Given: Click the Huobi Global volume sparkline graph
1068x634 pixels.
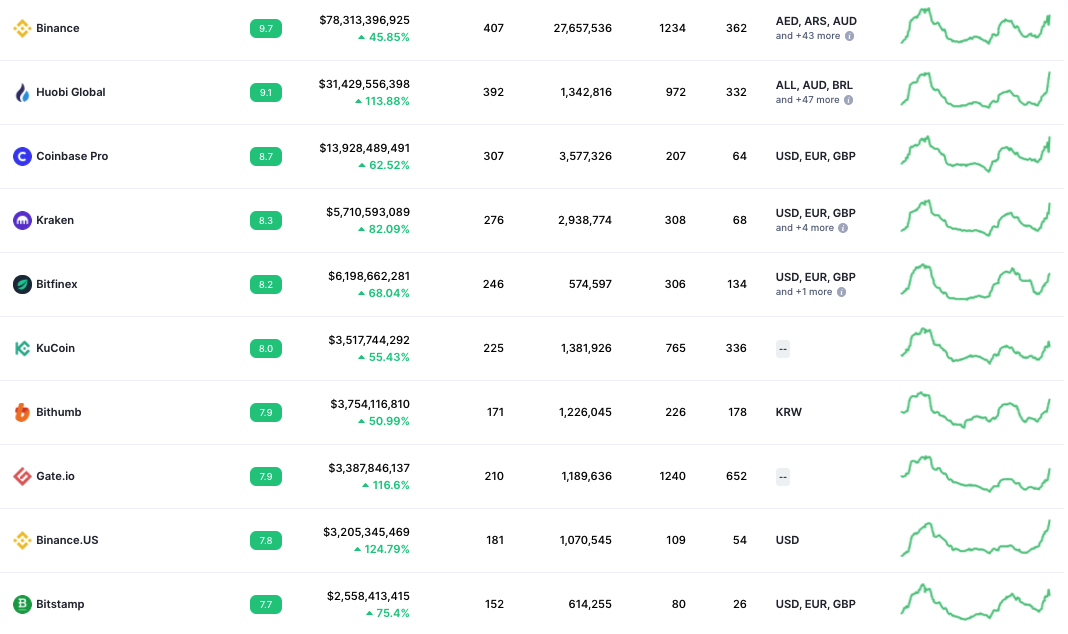Looking at the screenshot, I should (x=975, y=90).
